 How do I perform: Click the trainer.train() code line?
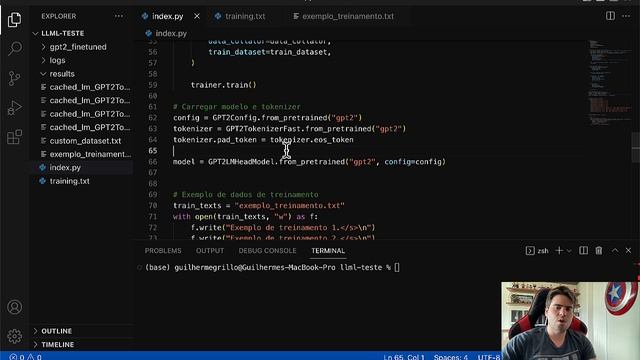[x=224, y=85]
